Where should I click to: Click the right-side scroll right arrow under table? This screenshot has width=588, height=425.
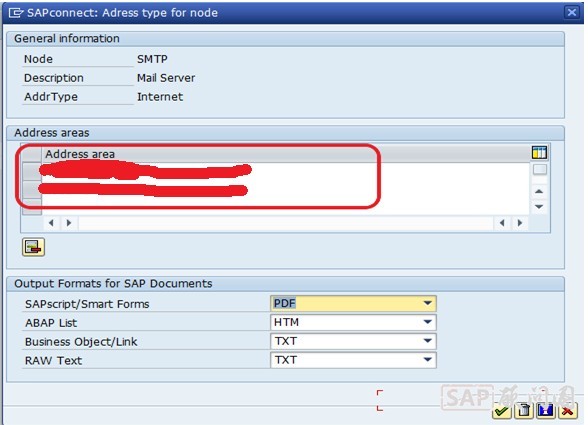tap(520, 223)
